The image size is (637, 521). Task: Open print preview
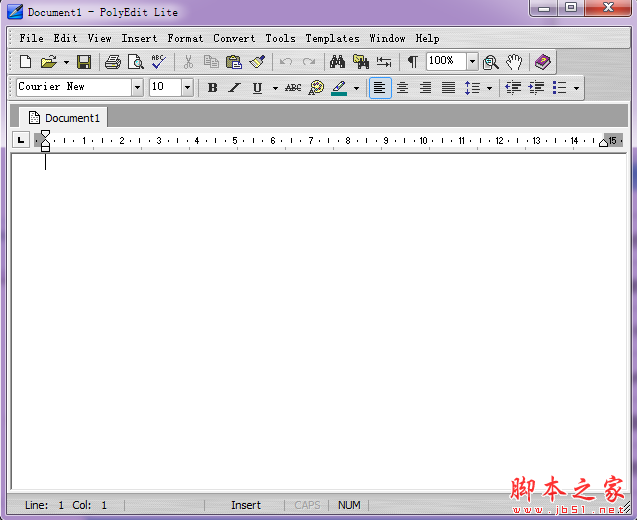[x=136, y=62]
